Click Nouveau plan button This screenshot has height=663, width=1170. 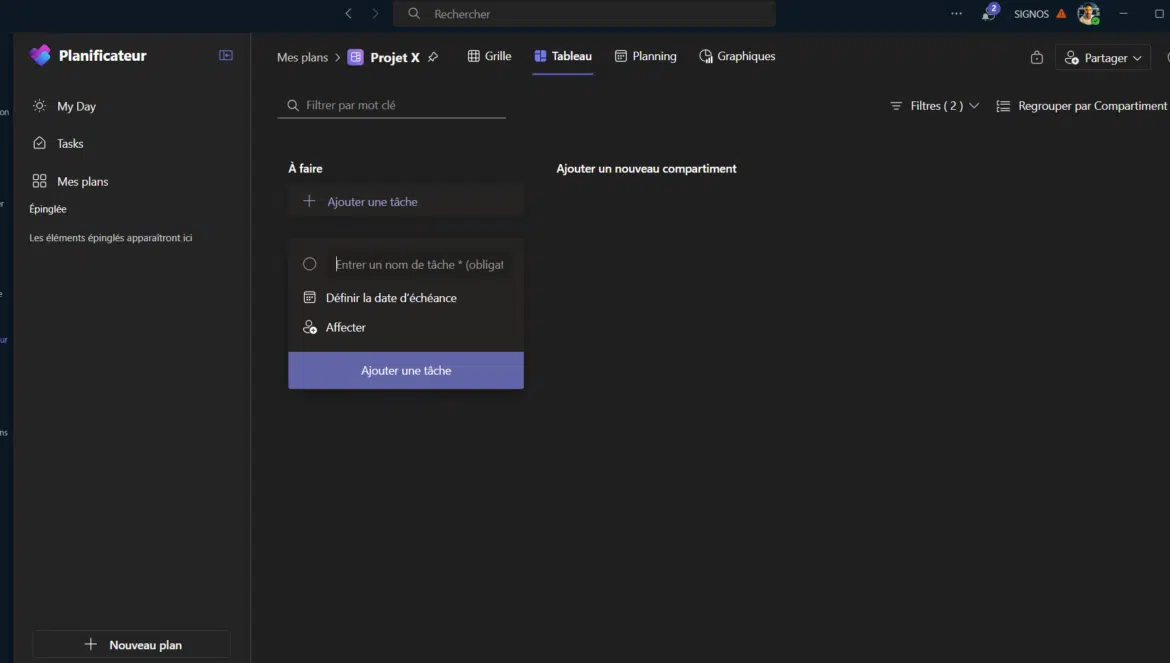coord(132,645)
